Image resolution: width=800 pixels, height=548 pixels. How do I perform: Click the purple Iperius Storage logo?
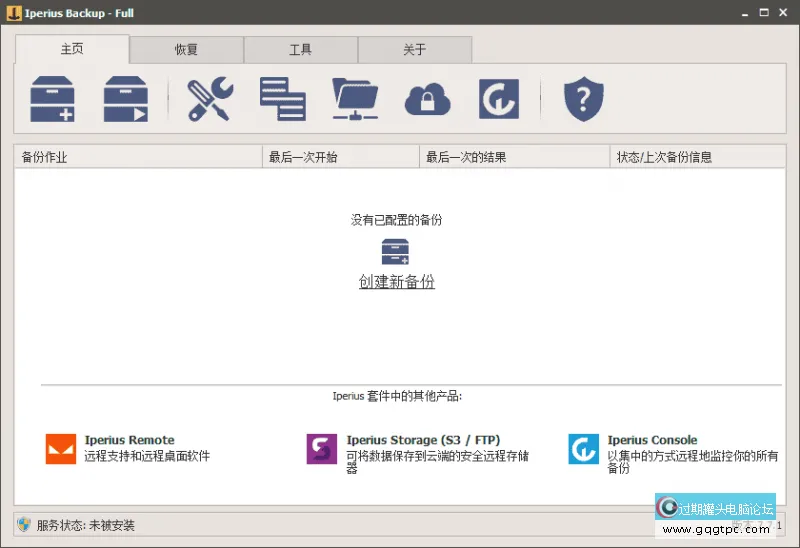point(322,449)
